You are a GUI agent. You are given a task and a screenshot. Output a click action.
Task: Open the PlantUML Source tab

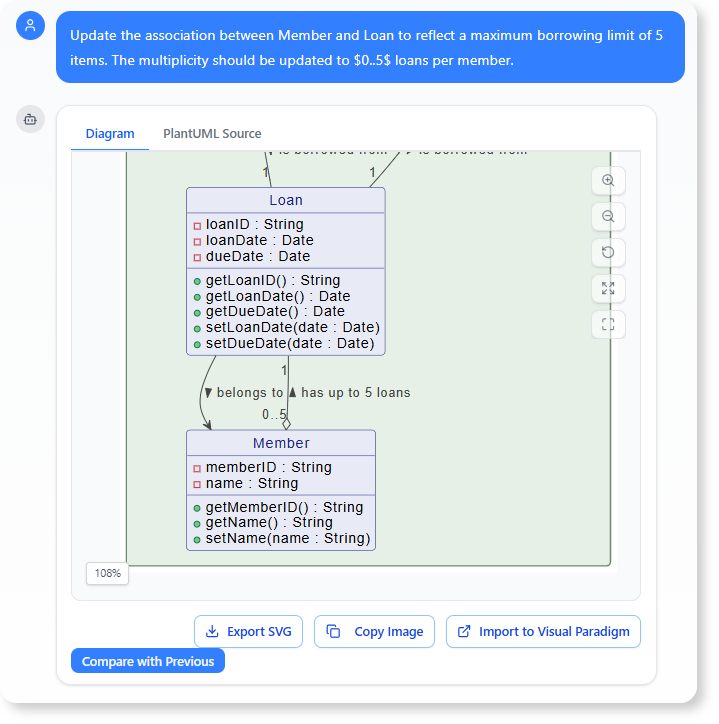212,134
